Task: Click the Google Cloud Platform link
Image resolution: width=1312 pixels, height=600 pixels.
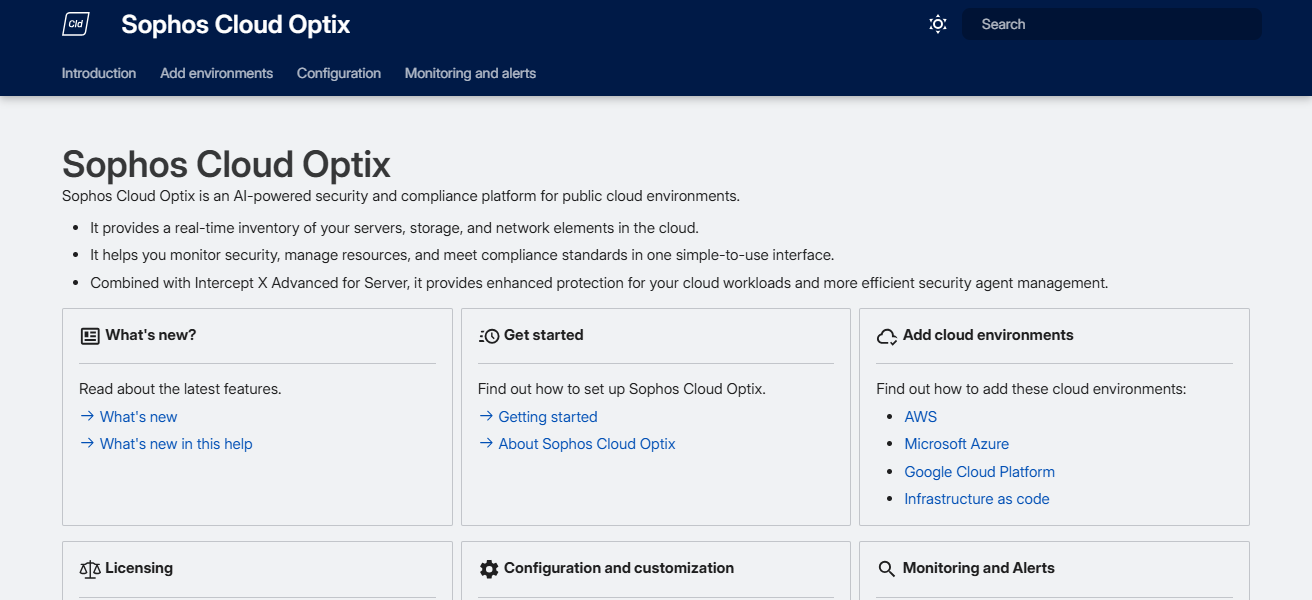Action: coord(979,471)
